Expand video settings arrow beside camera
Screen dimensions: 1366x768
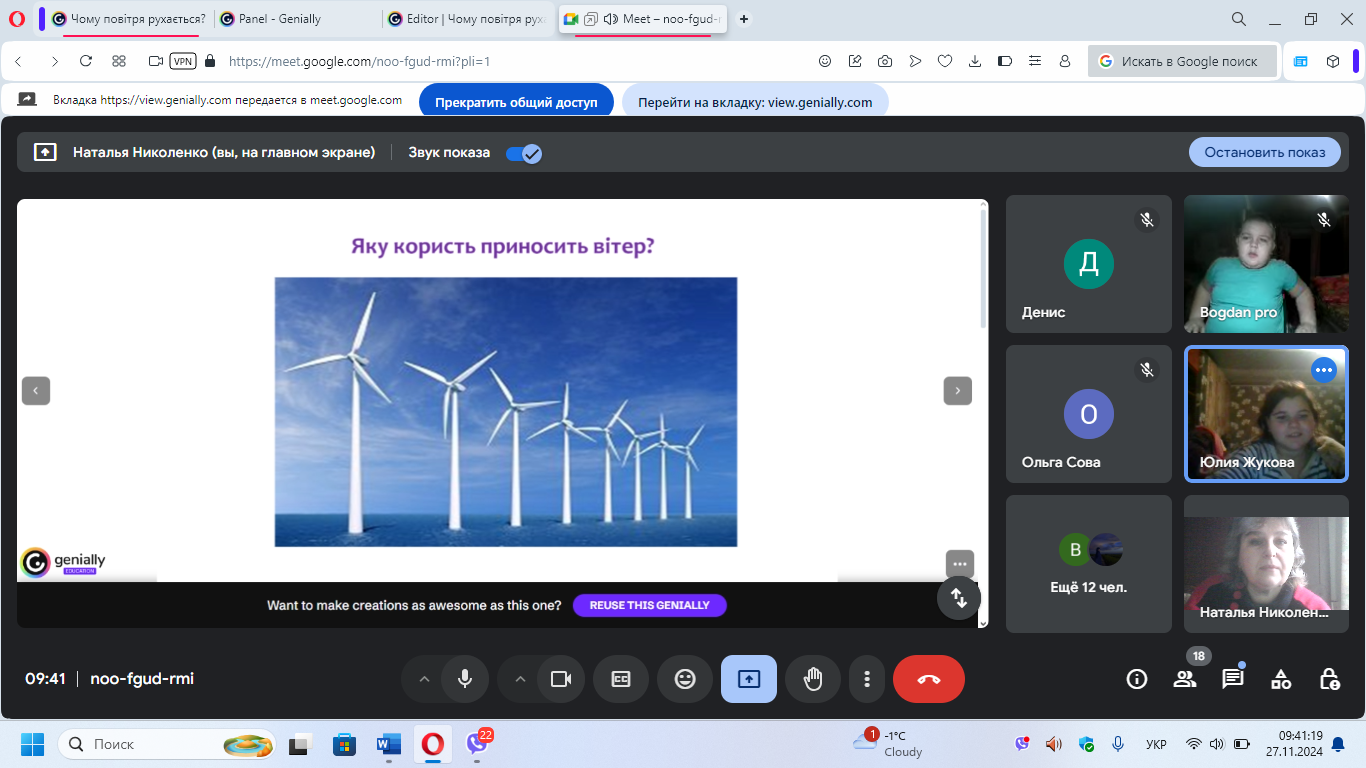(520, 679)
